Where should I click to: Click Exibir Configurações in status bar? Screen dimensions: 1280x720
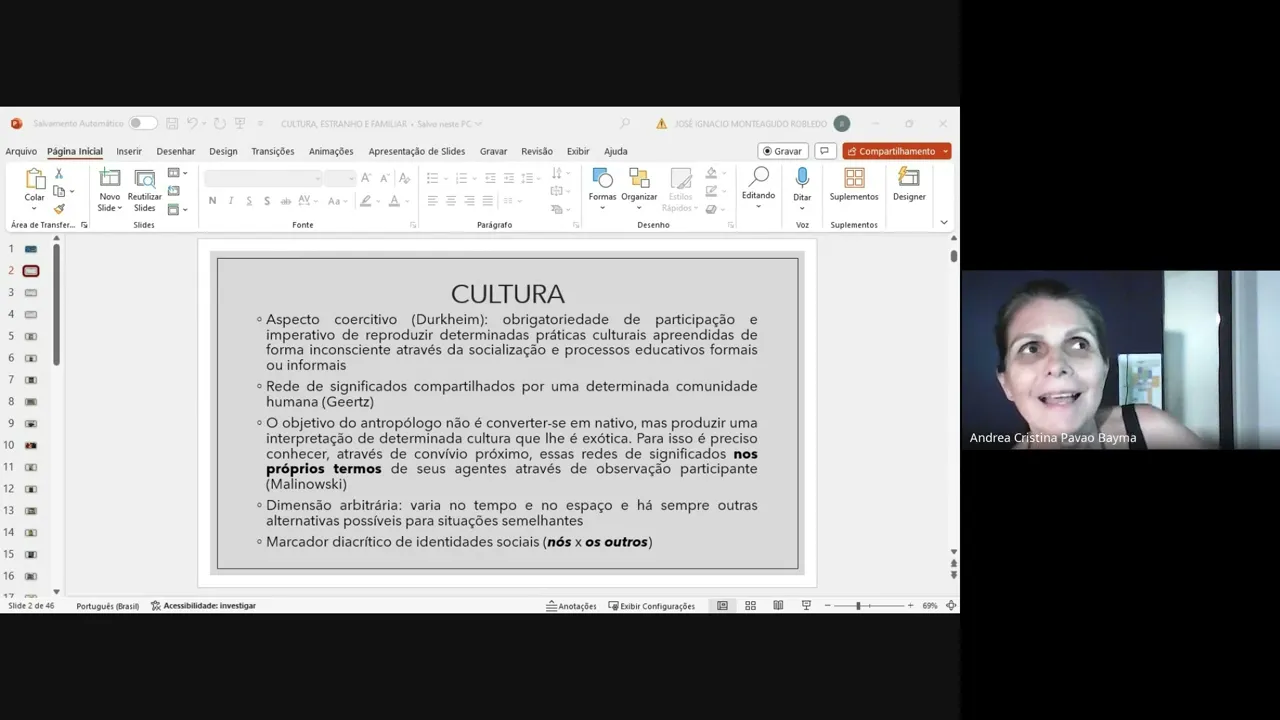pyautogui.click(x=651, y=606)
